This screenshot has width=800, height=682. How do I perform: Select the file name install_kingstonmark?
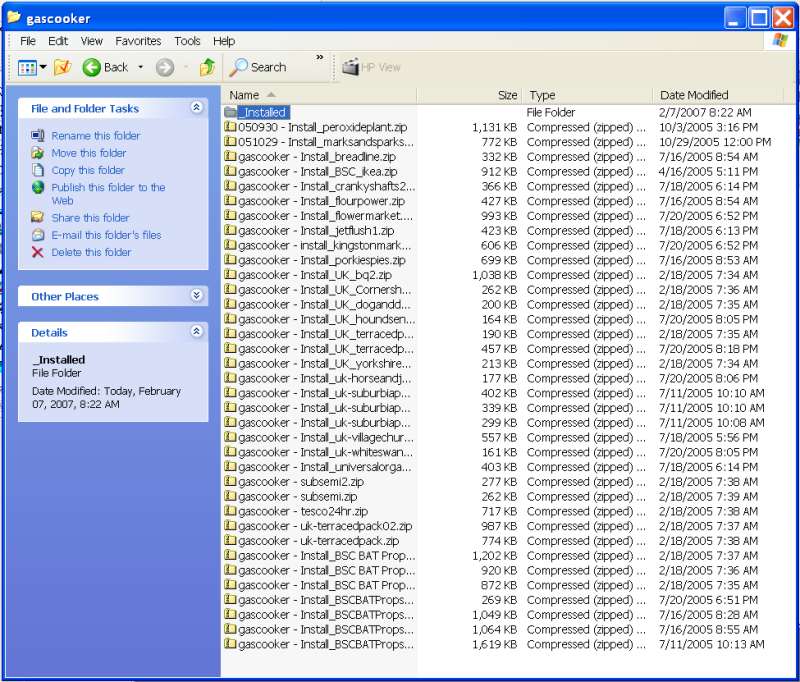click(324, 245)
